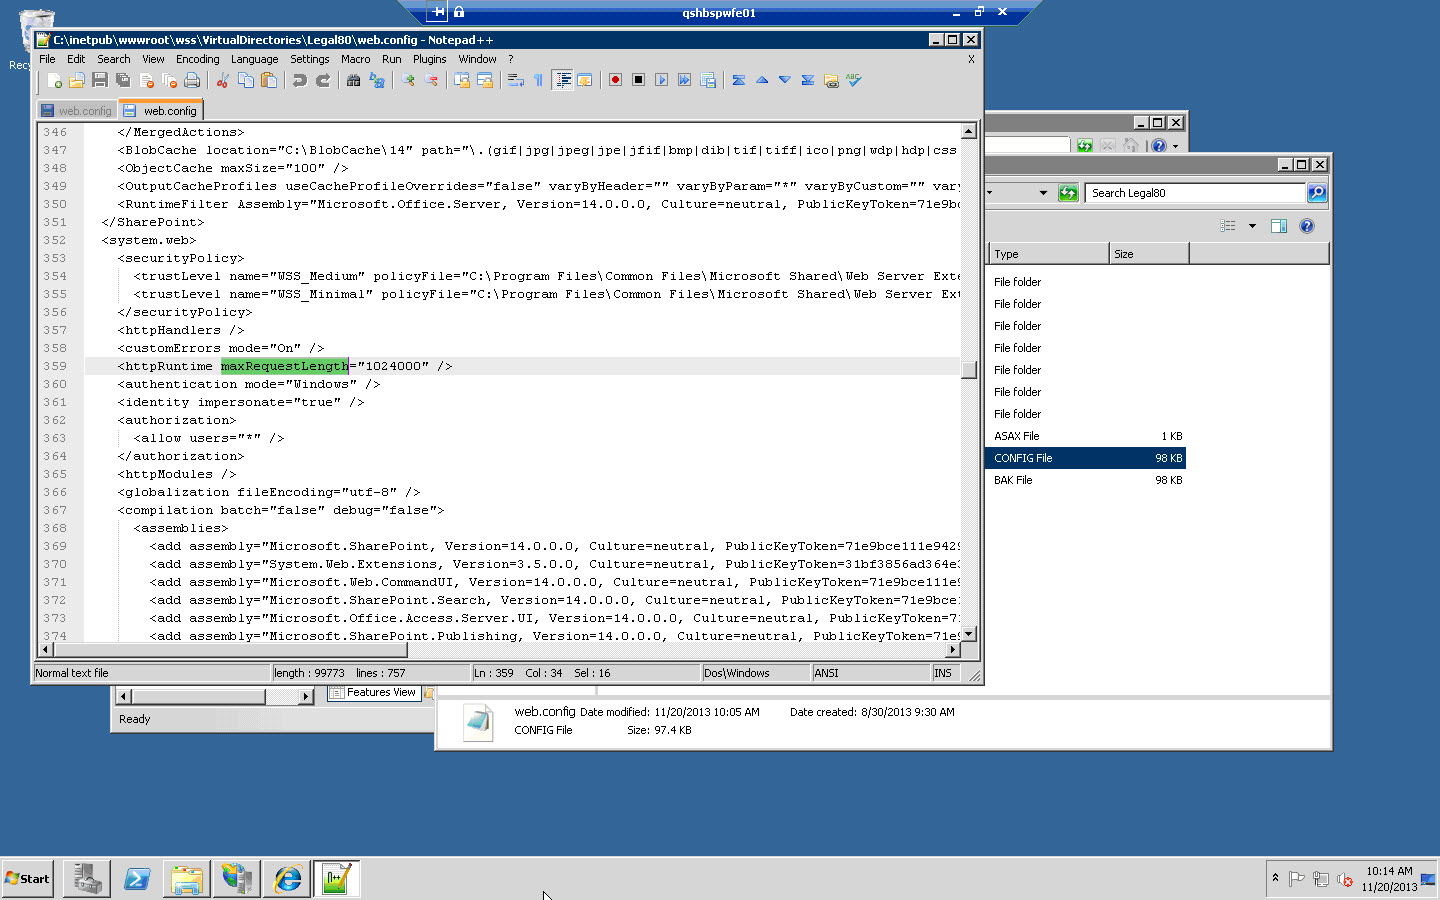Click the spell check ABC icon
1440x900 pixels.
(853, 80)
